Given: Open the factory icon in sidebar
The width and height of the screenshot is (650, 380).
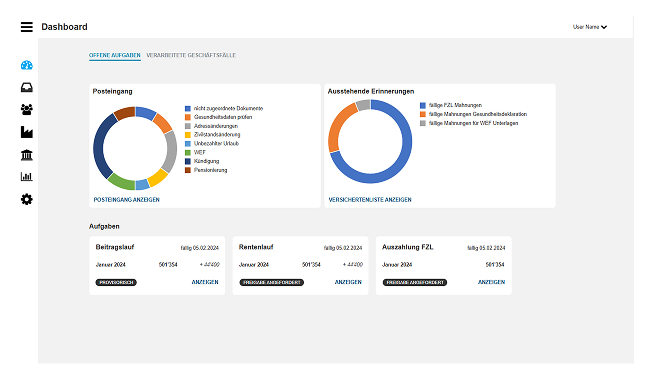Looking at the screenshot, I should coord(27,132).
